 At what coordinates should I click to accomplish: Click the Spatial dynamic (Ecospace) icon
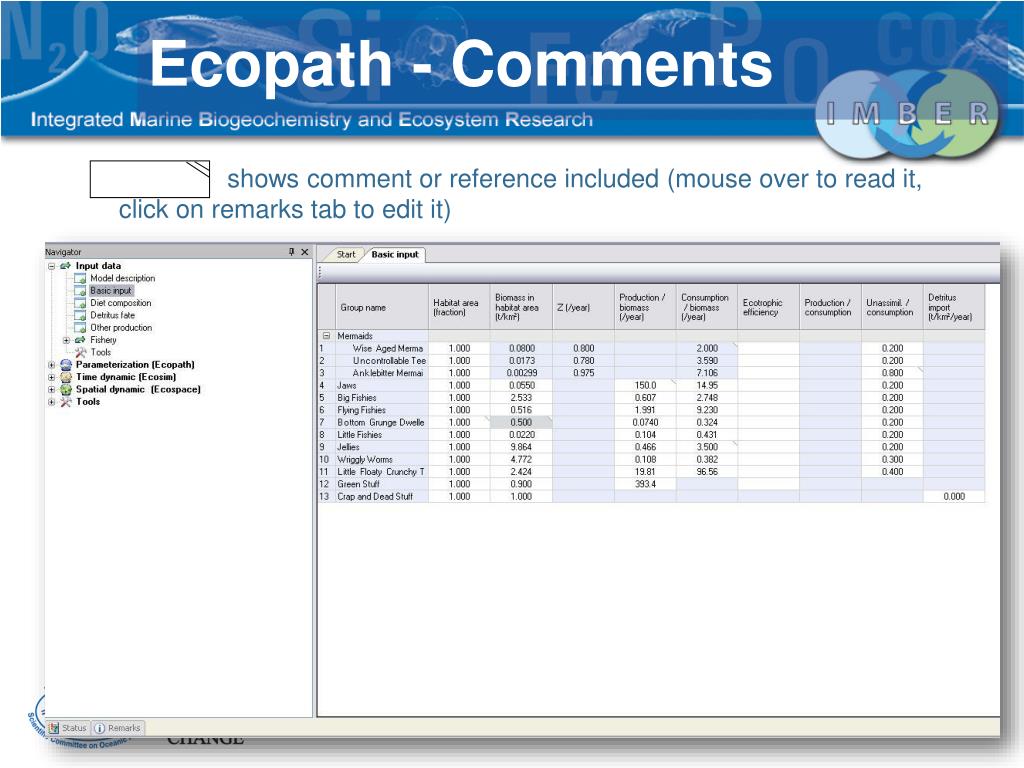coord(65,389)
